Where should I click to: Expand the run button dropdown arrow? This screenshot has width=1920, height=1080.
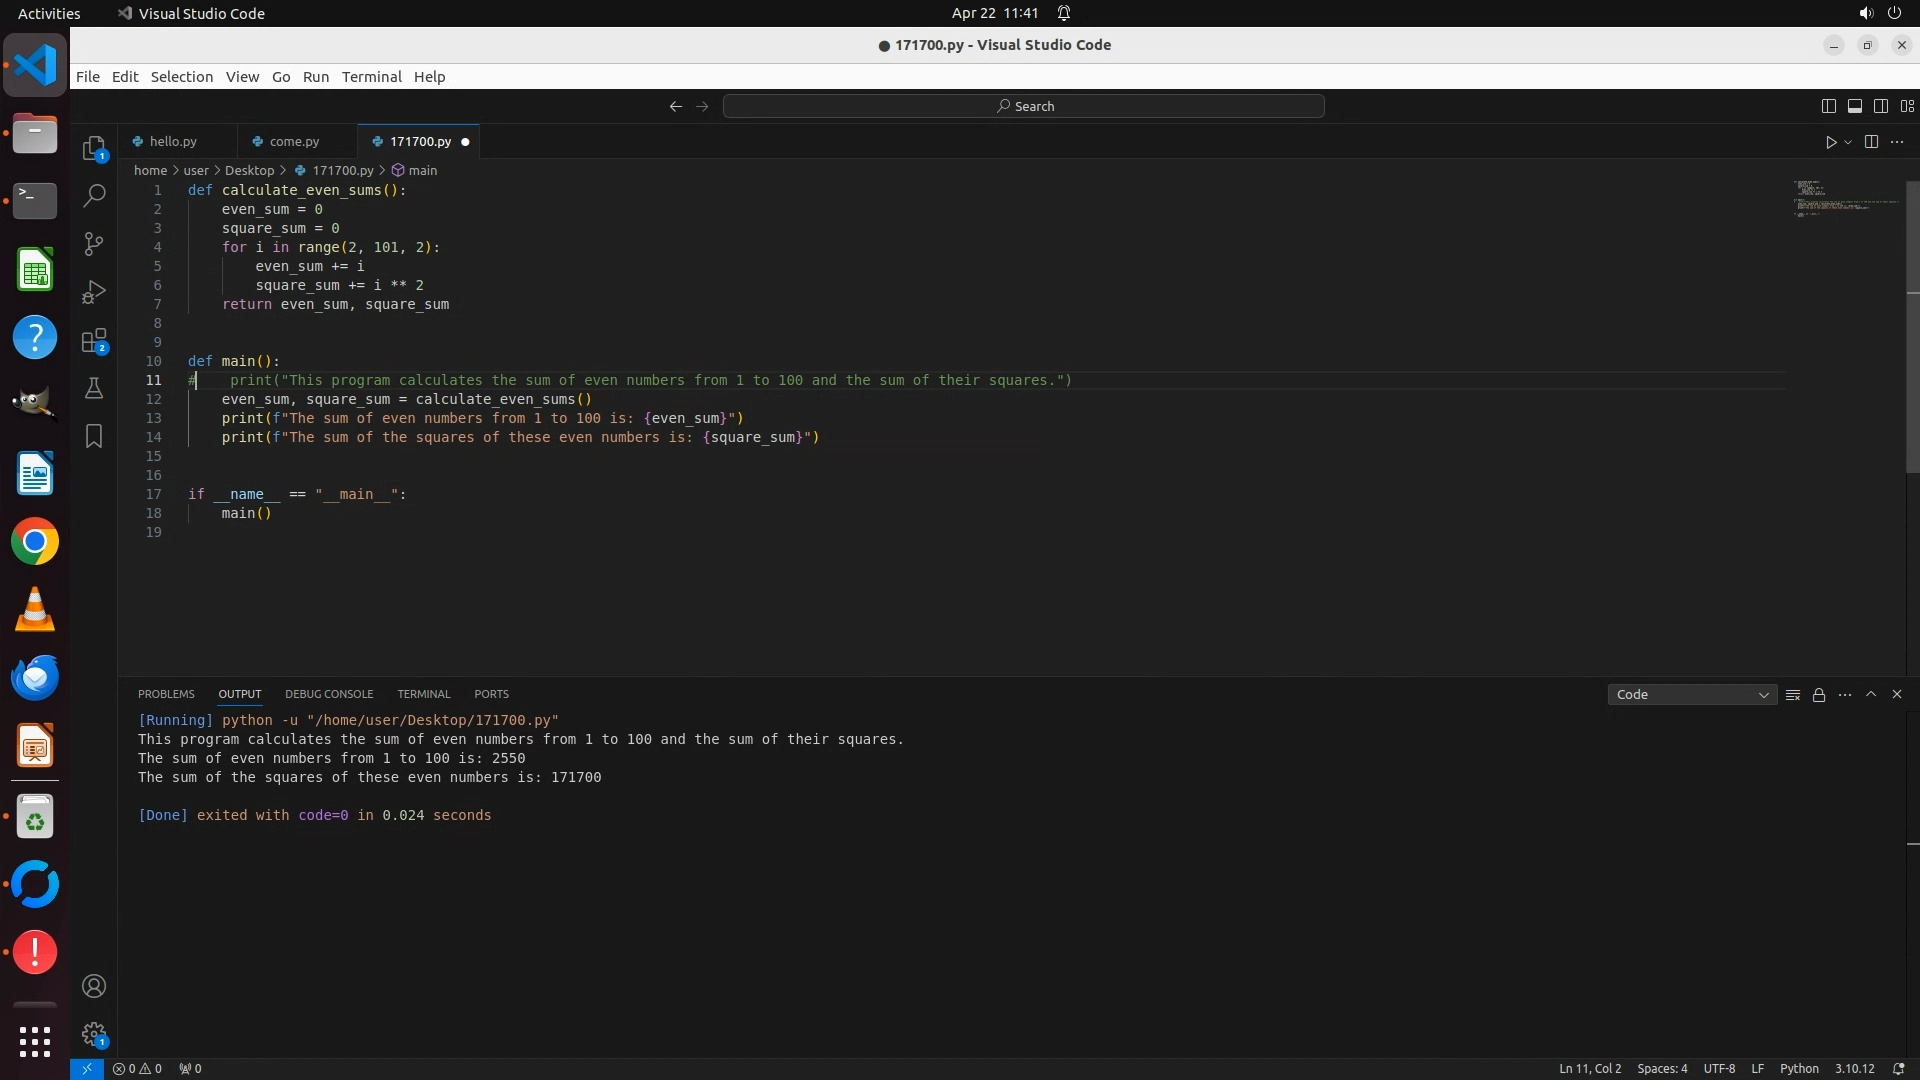click(1848, 142)
